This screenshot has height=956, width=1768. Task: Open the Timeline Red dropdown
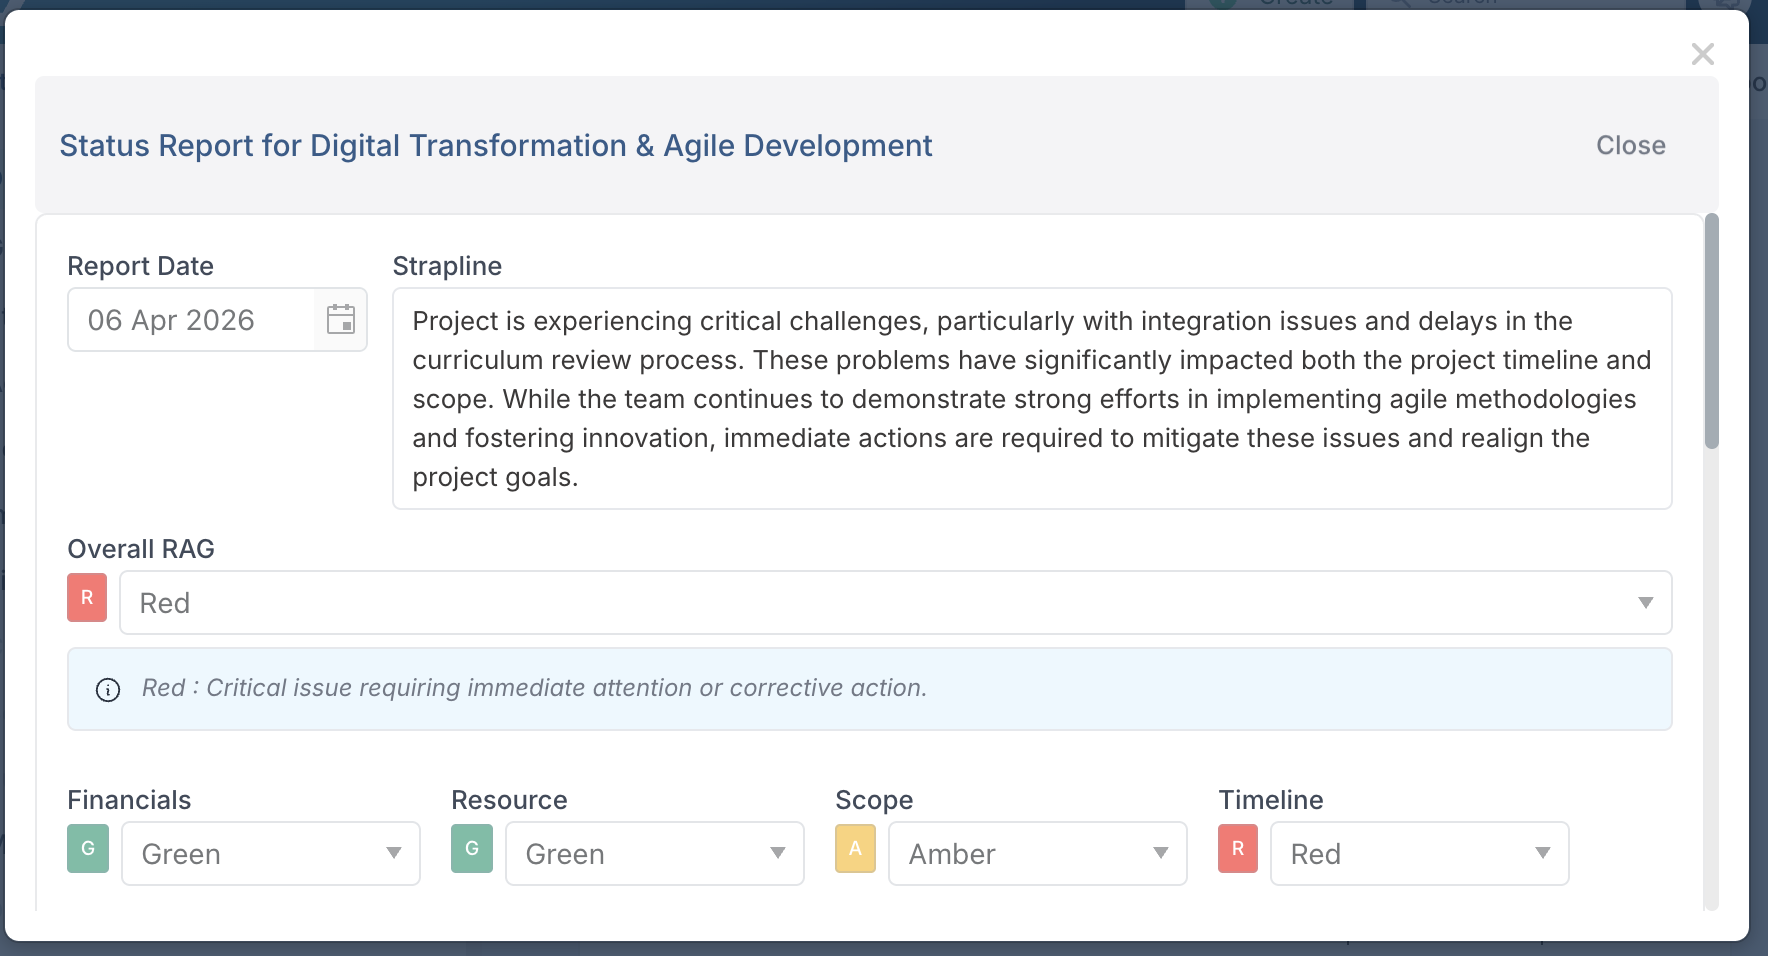coord(1420,854)
